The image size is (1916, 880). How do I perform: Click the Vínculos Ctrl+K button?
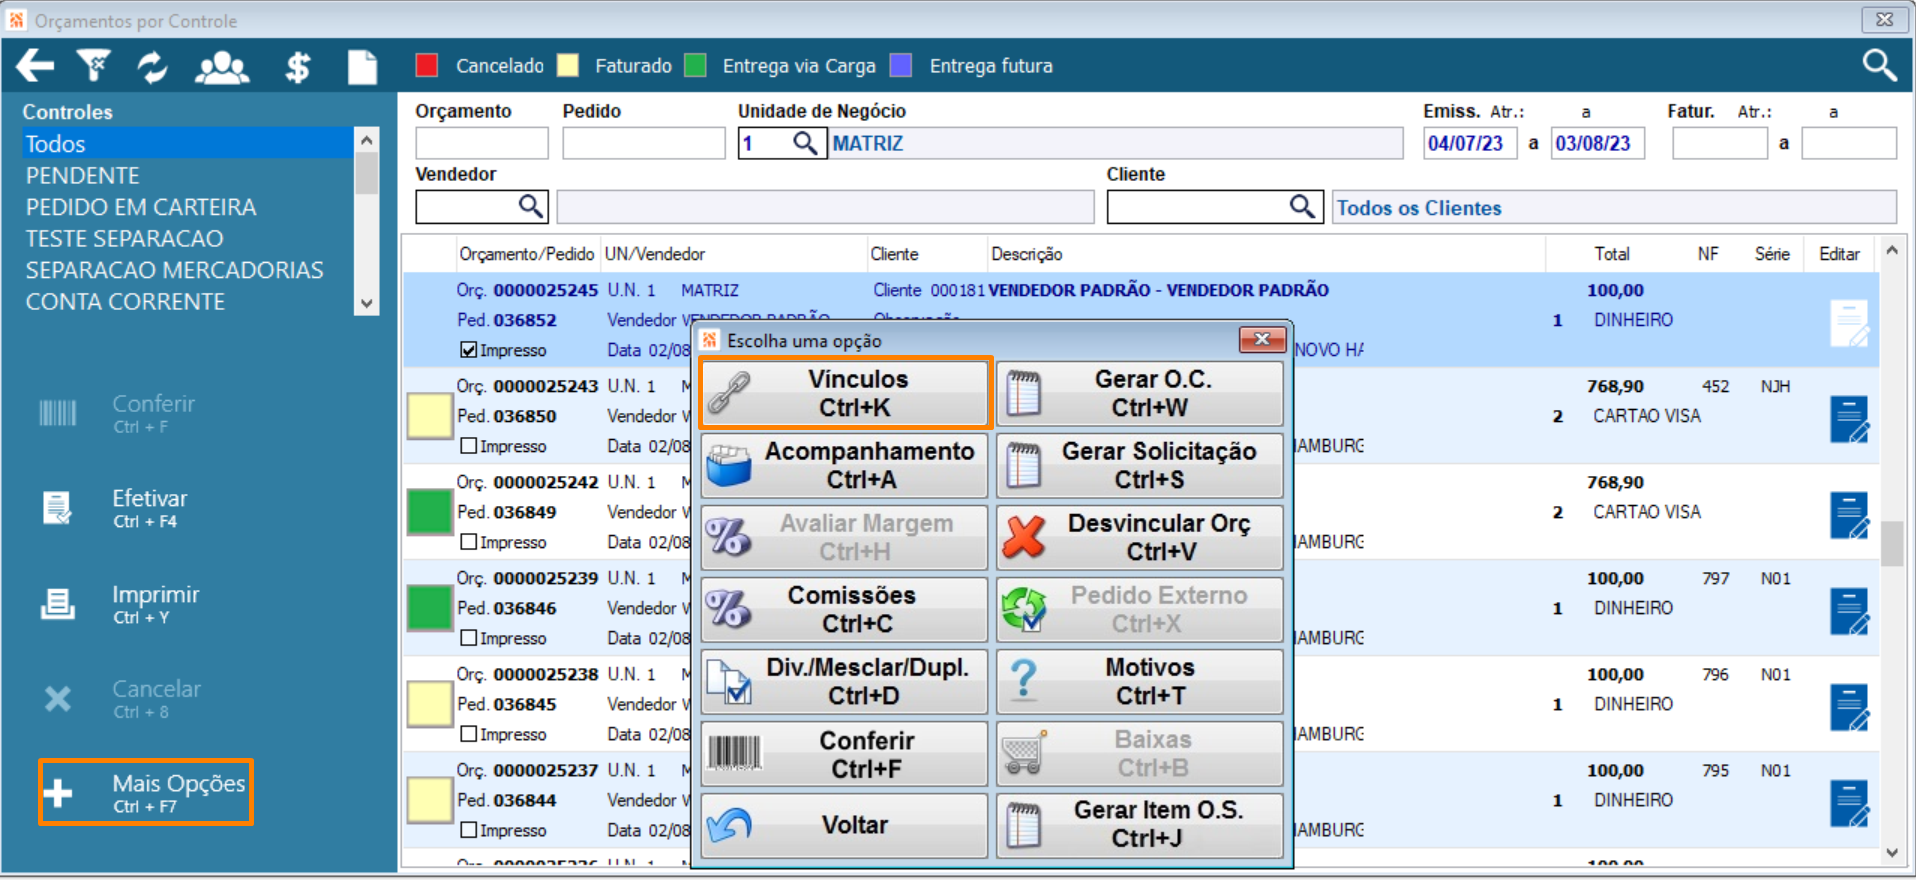tap(844, 393)
